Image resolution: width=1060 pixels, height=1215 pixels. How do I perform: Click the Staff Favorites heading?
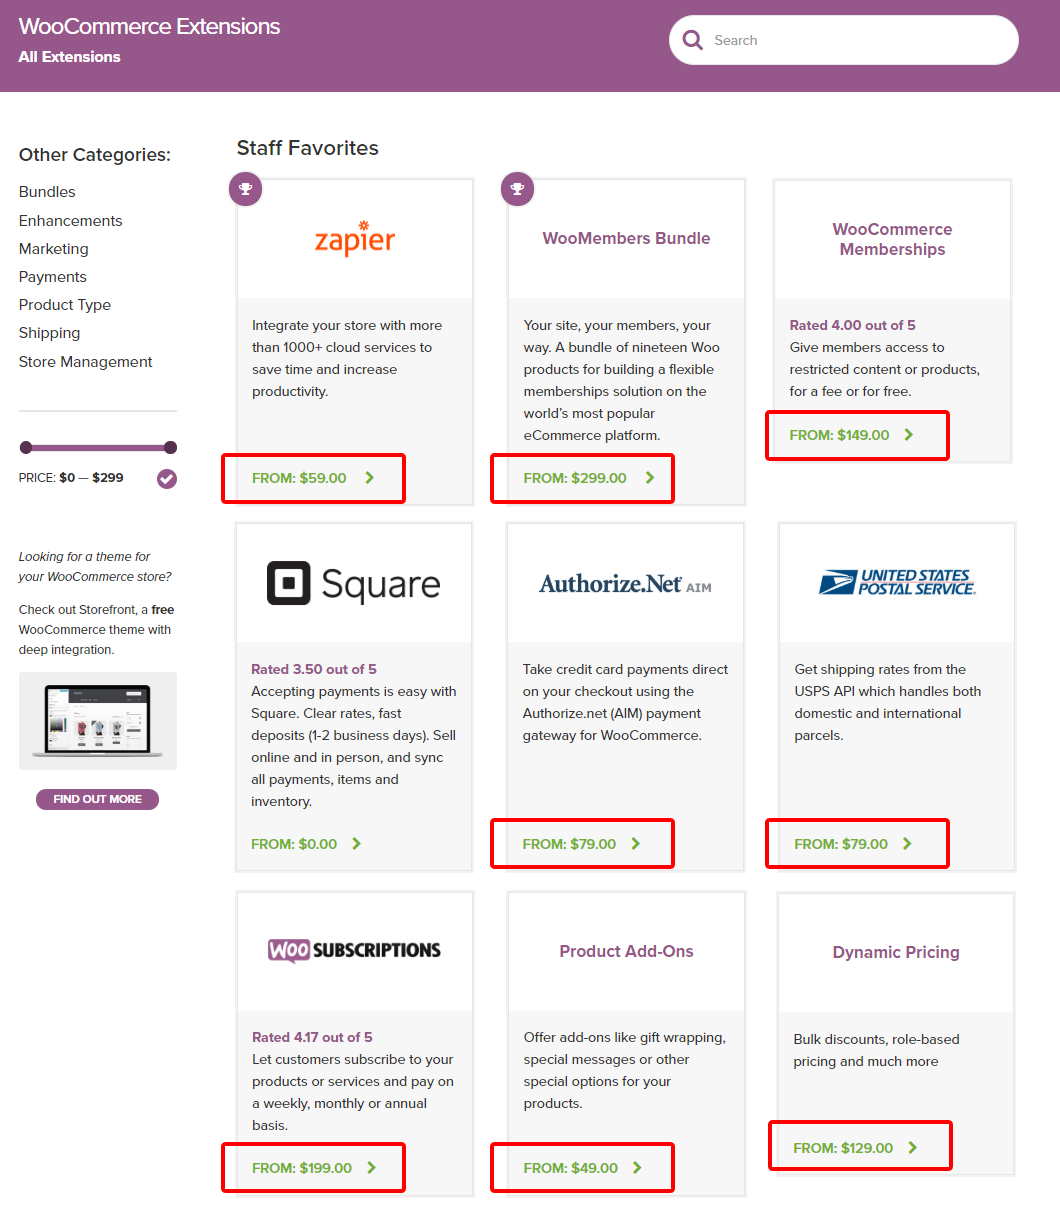[308, 148]
